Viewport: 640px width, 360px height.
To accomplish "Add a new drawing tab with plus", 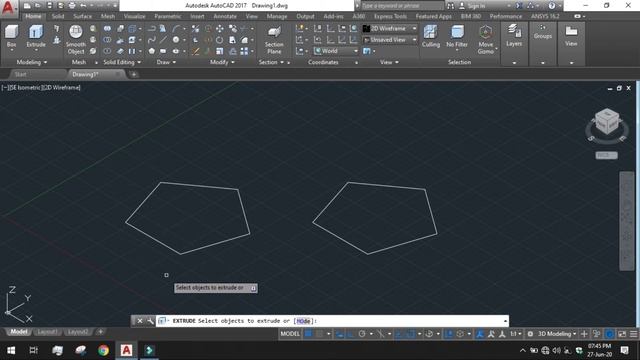I will coord(133,74).
